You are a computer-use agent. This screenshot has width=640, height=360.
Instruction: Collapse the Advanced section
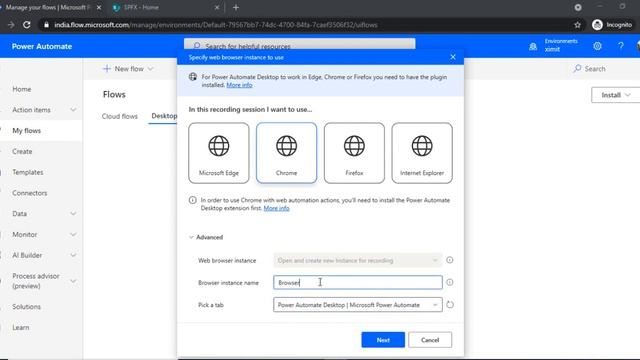pos(206,237)
